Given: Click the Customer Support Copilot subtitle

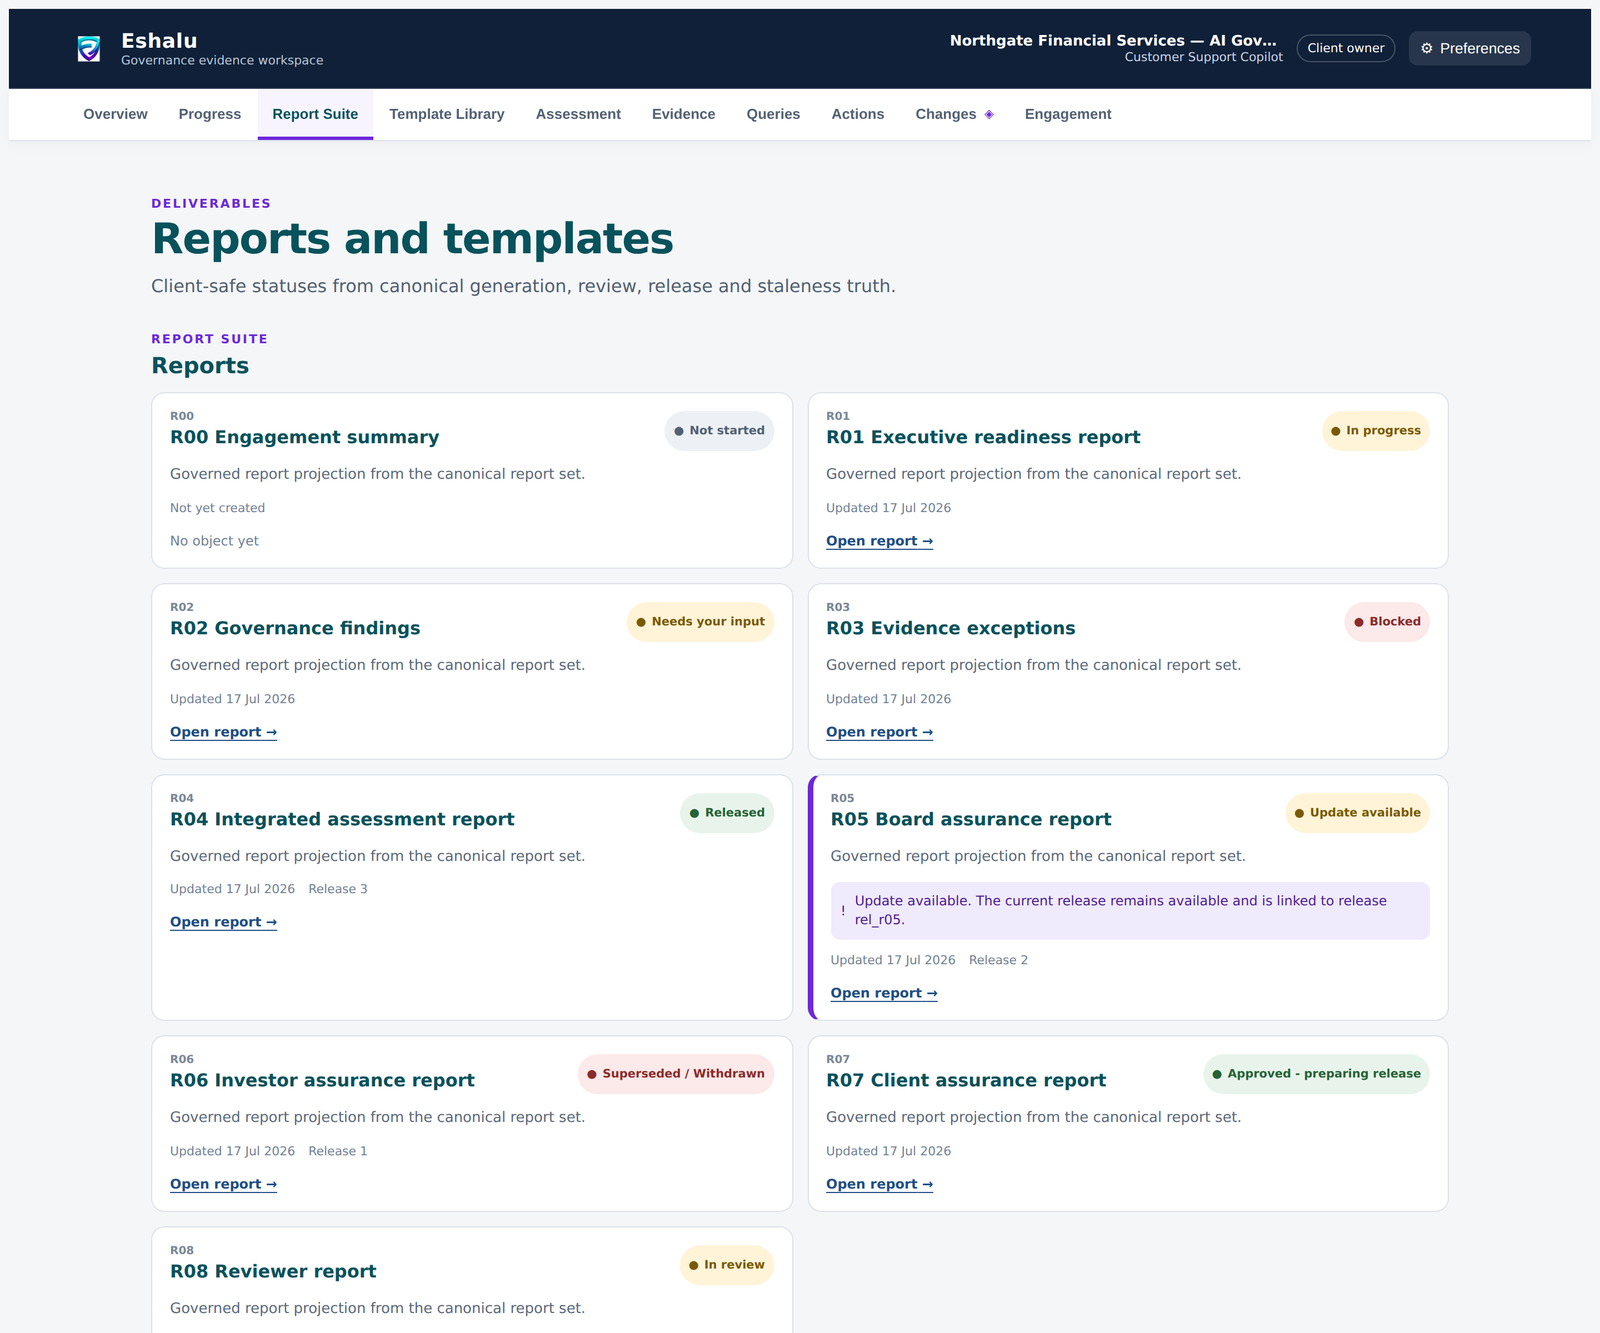Looking at the screenshot, I should point(1204,57).
